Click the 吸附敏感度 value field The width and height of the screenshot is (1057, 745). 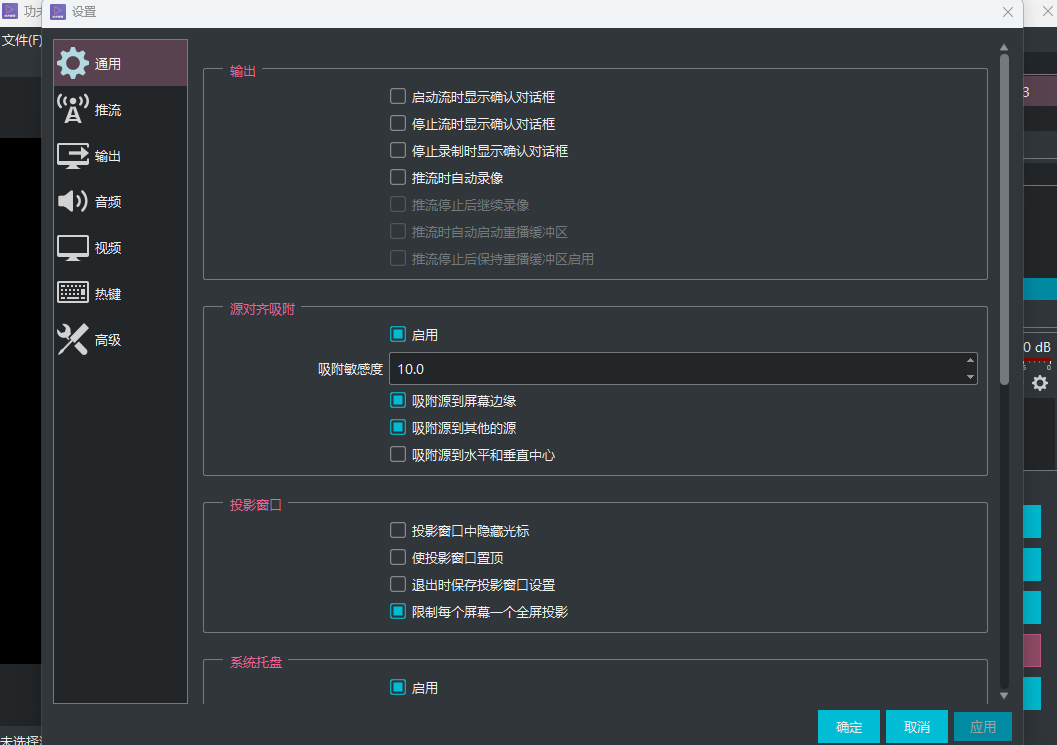[675, 369]
